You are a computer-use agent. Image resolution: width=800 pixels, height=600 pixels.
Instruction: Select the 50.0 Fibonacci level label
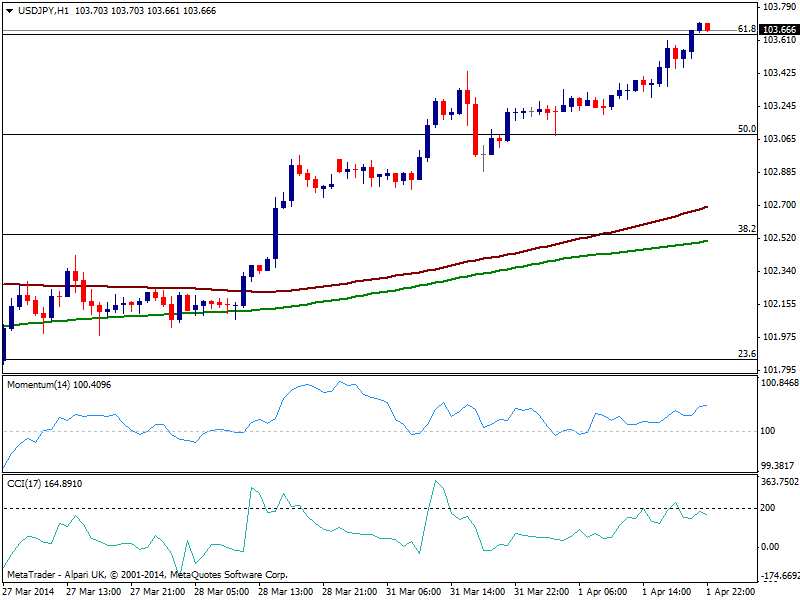[x=745, y=129]
